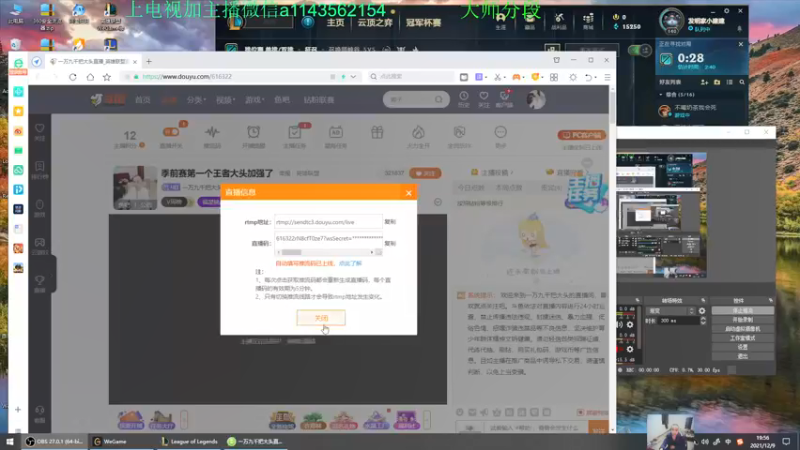Screen dimensions: 800x450
Task: Open OBS 设置 settings button
Action: pyautogui.click(x=742, y=347)
